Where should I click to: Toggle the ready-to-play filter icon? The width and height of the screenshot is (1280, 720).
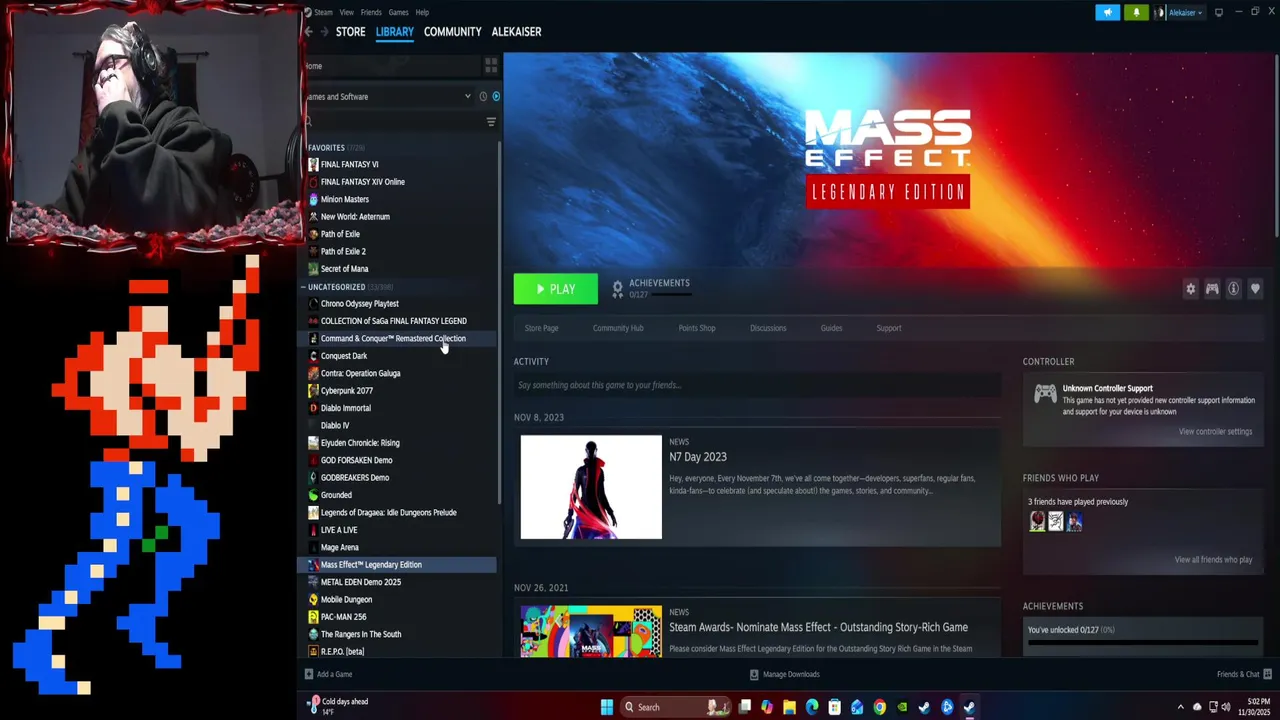[496, 97]
